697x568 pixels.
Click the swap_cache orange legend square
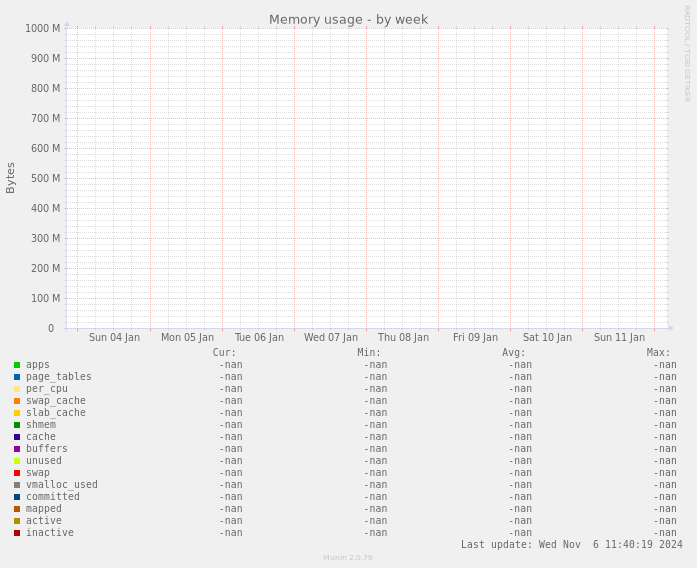17,401
